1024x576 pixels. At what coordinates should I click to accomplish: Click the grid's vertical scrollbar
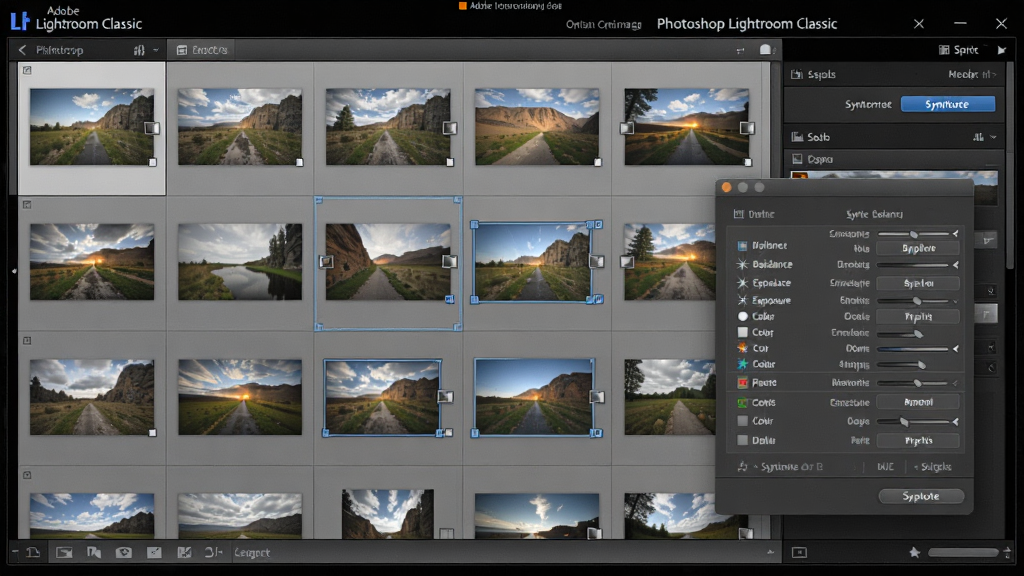tap(776, 300)
